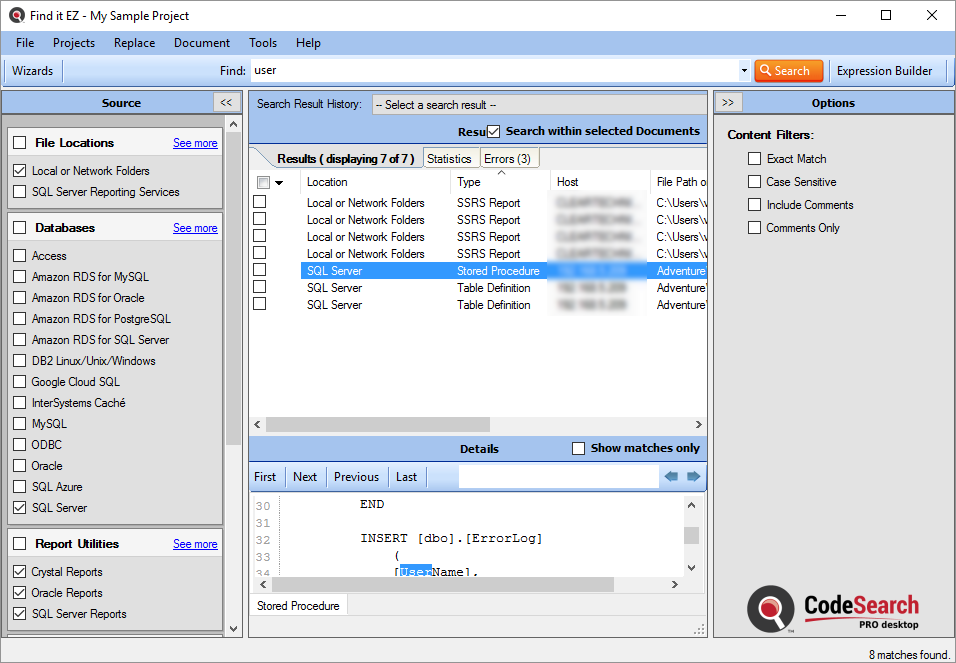Image resolution: width=956 pixels, height=663 pixels.
Task: Jump to Last match in Details
Action: [x=407, y=477]
